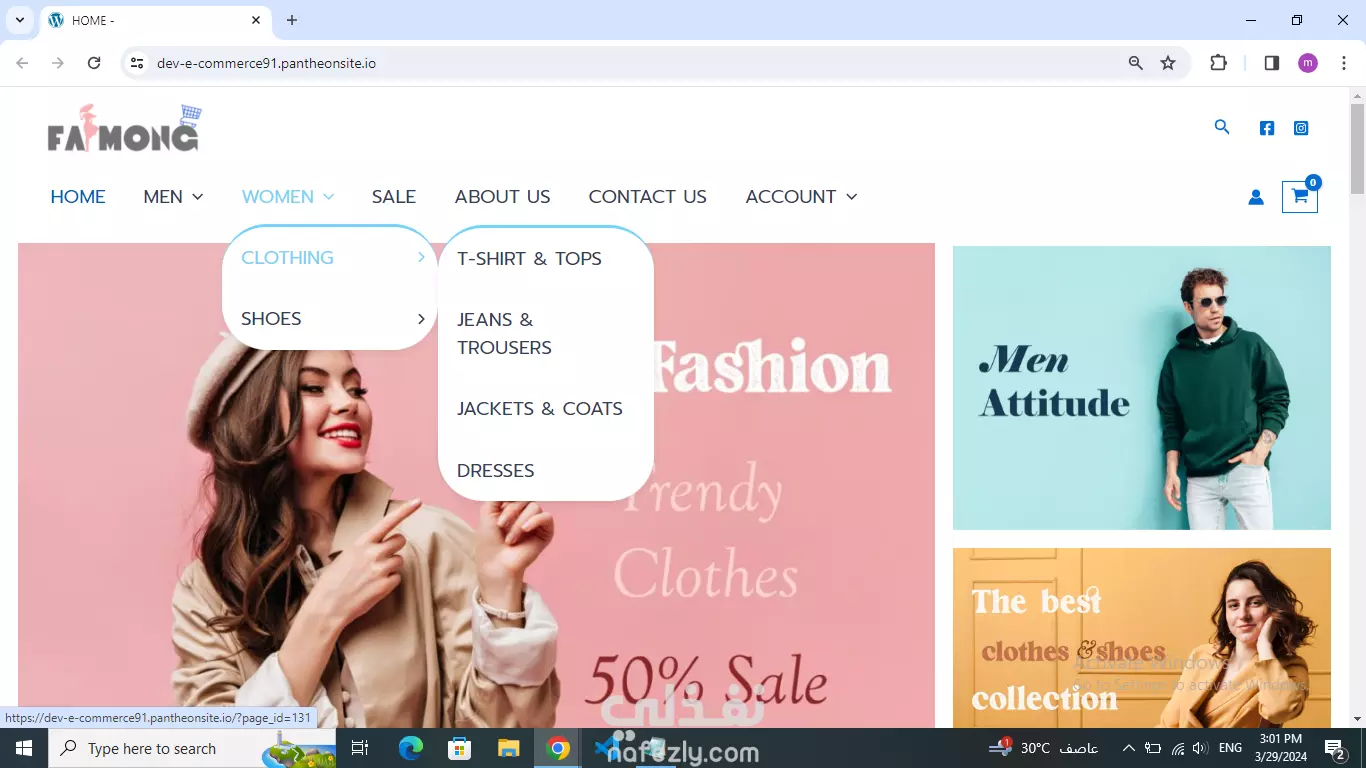The height and width of the screenshot is (768, 1366).
Task: Select SHOES in Women submenu
Action: 271,319
